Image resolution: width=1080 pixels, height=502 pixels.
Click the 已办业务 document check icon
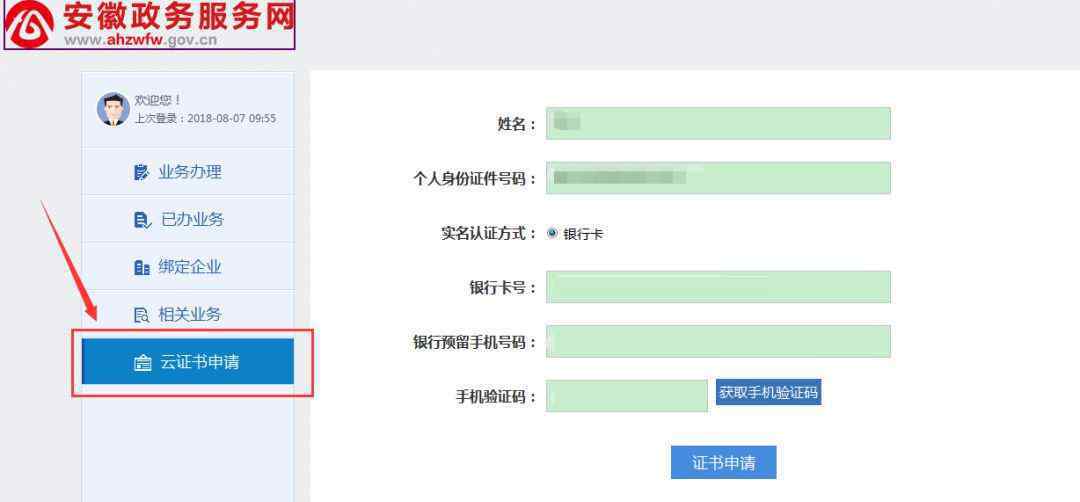(x=142, y=220)
